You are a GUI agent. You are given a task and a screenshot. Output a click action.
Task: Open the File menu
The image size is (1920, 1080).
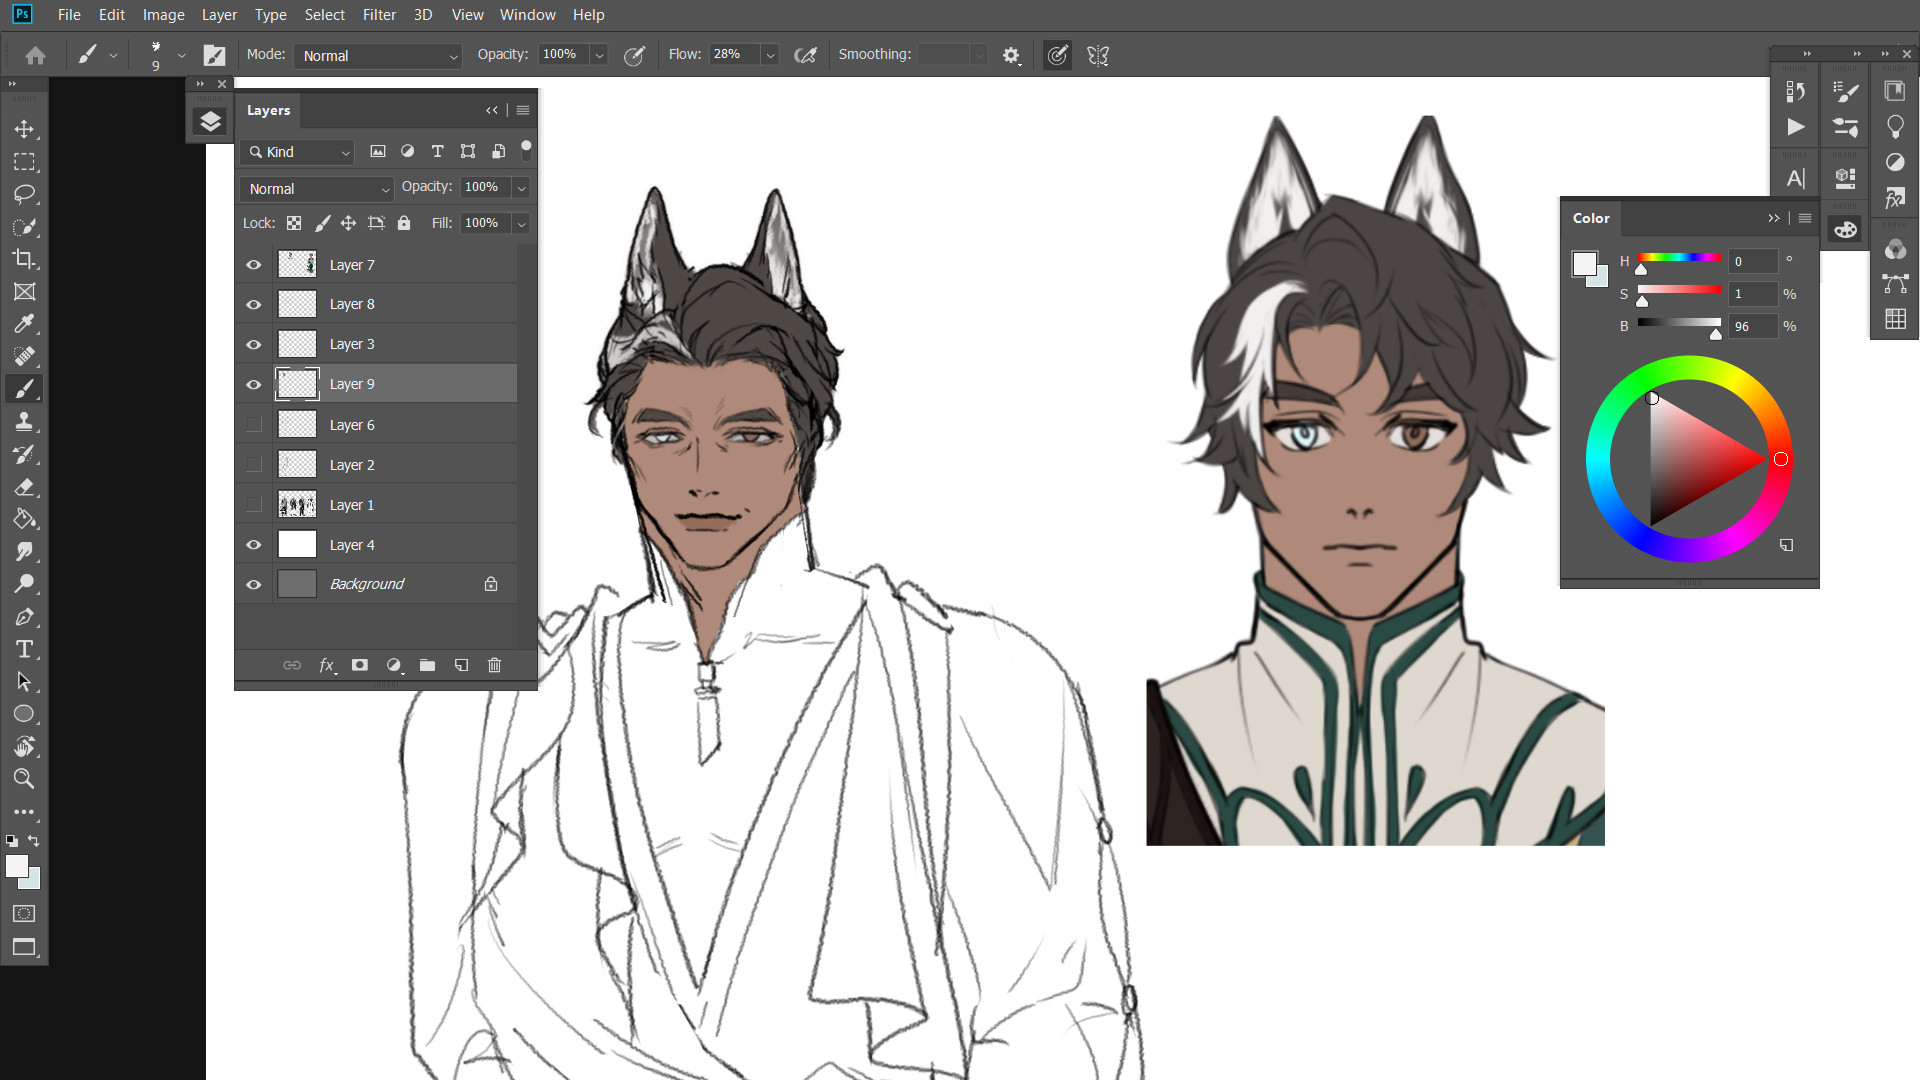click(x=69, y=15)
